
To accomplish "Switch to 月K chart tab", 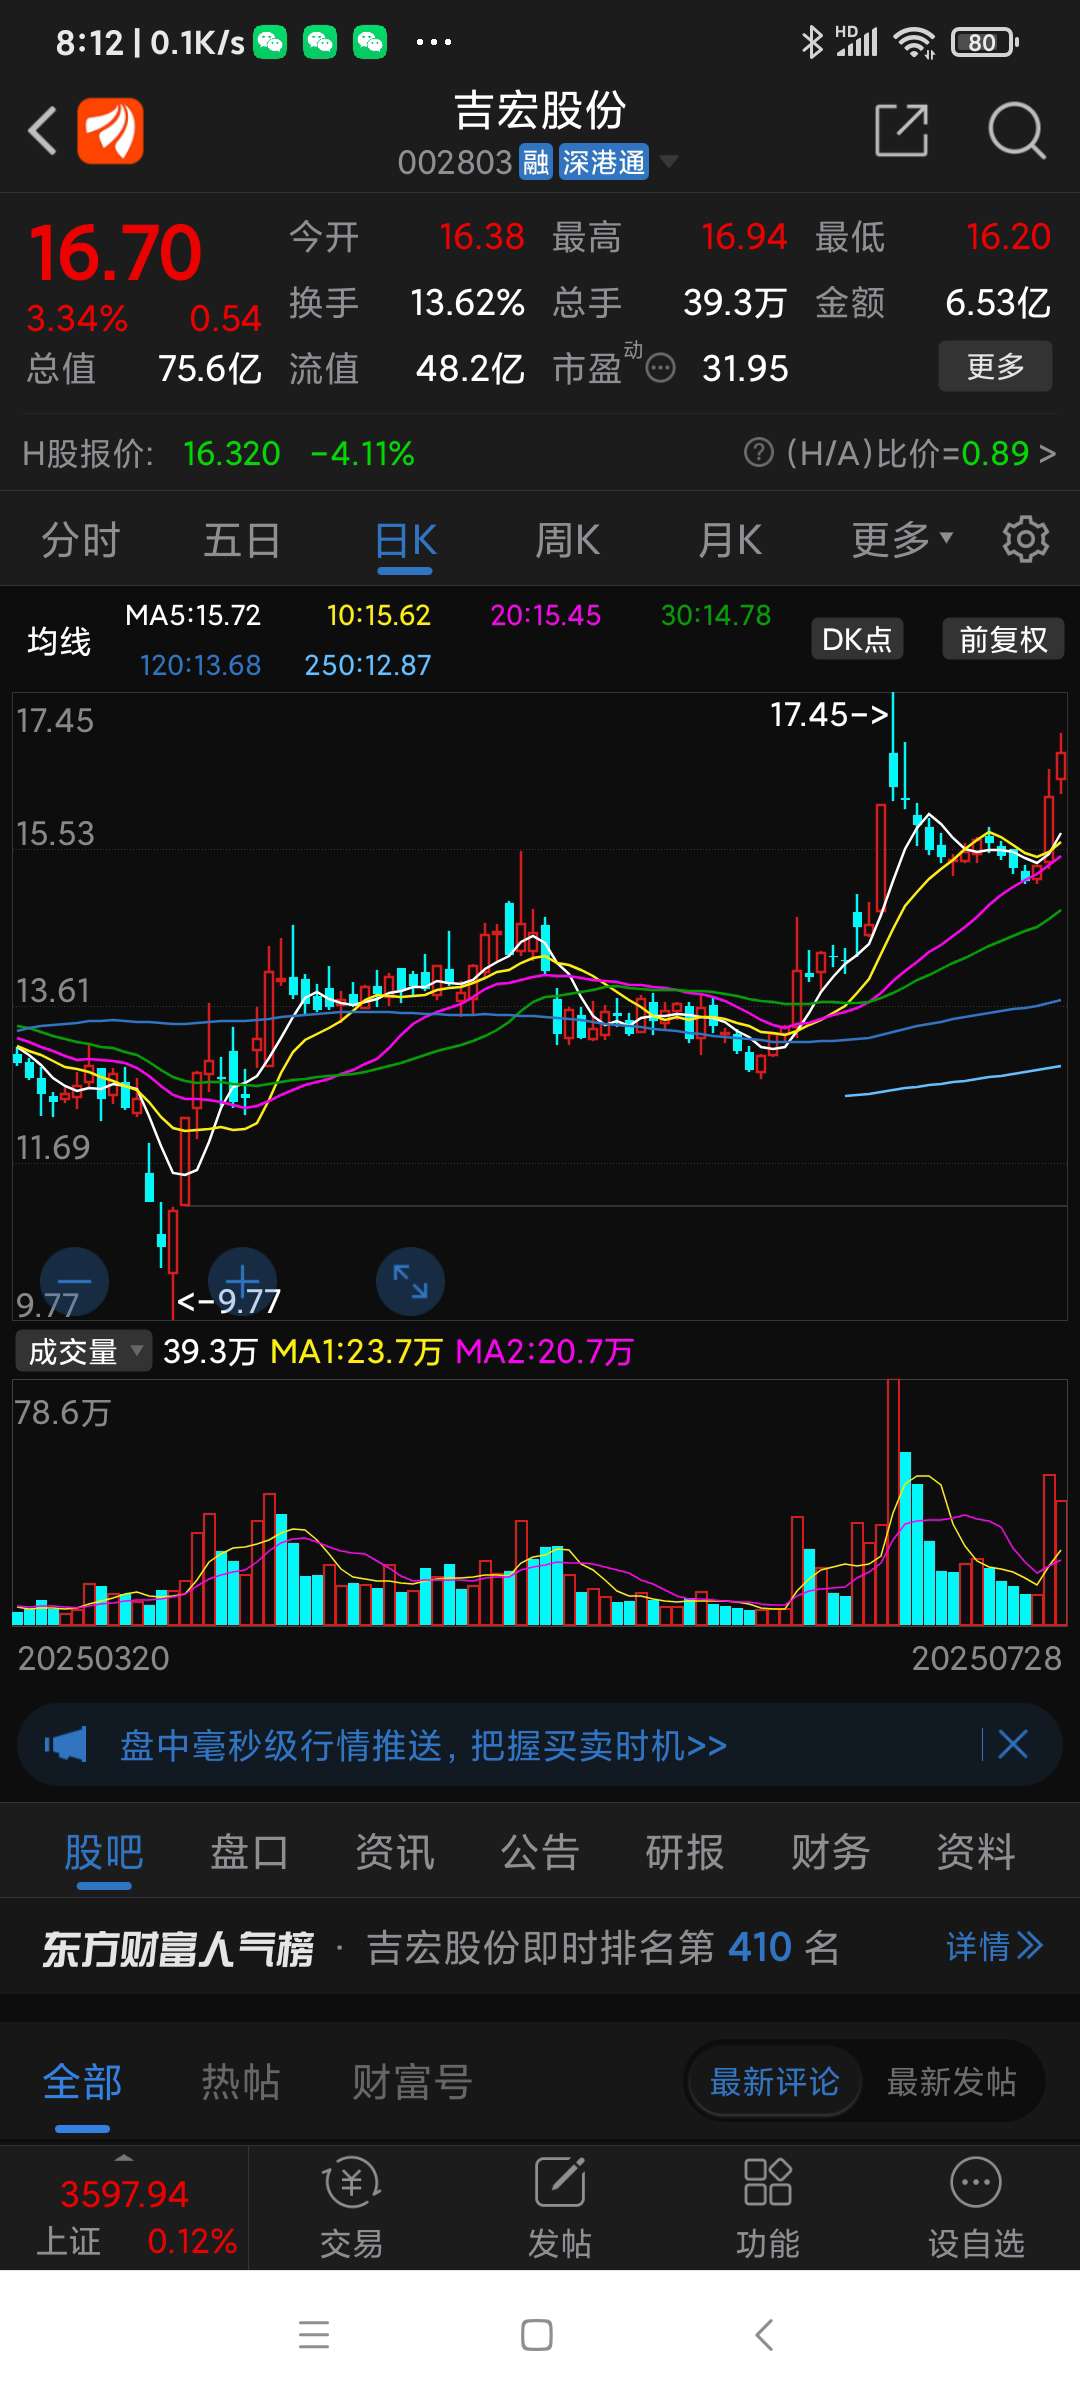I will coord(730,540).
